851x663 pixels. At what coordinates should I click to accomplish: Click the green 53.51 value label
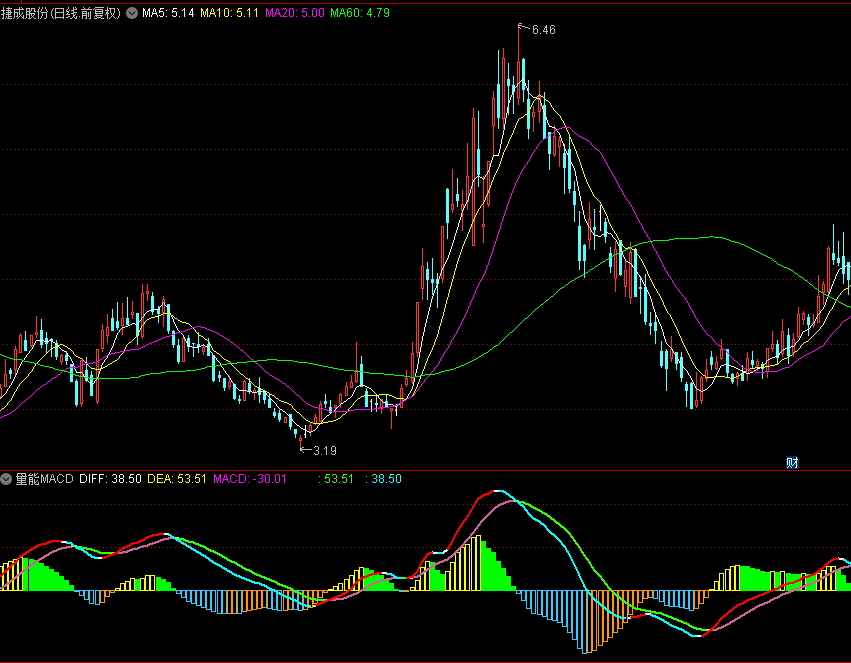click(x=339, y=479)
